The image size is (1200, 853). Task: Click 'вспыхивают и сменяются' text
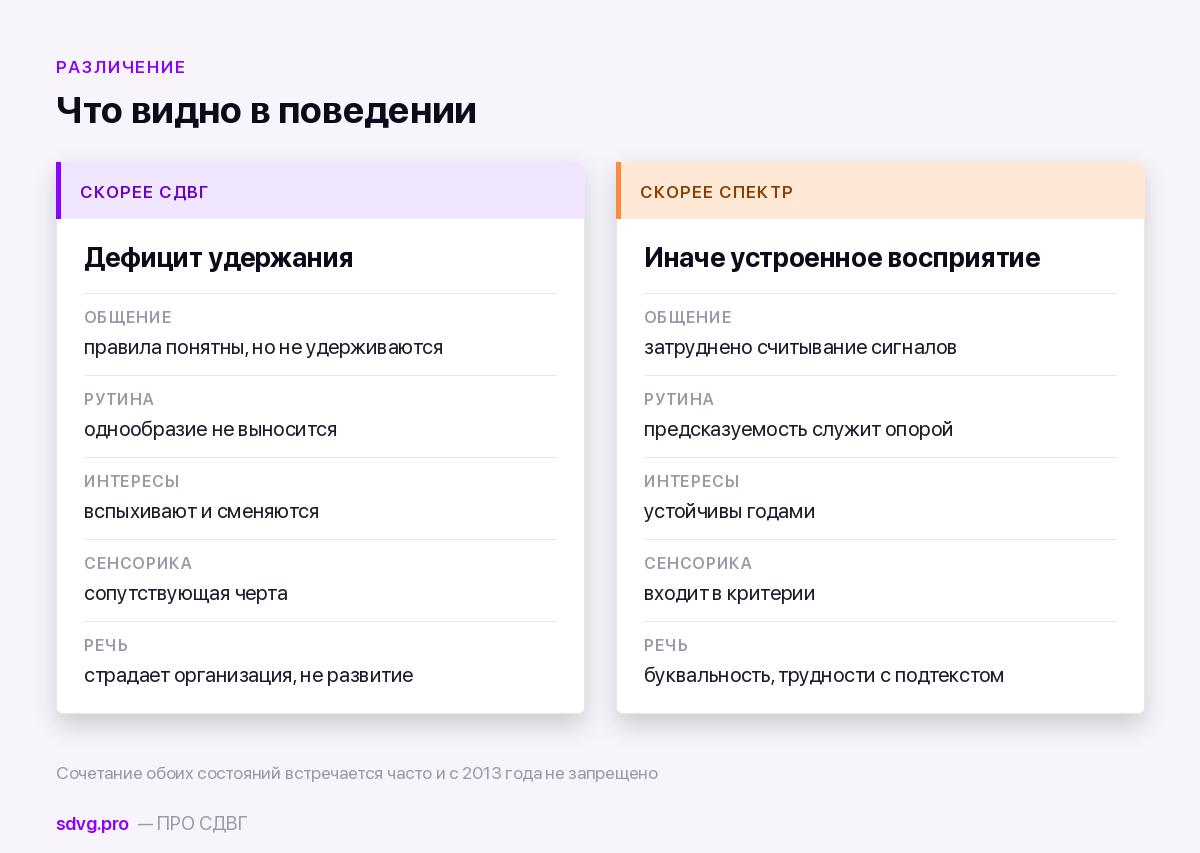[x=201, y=512]
